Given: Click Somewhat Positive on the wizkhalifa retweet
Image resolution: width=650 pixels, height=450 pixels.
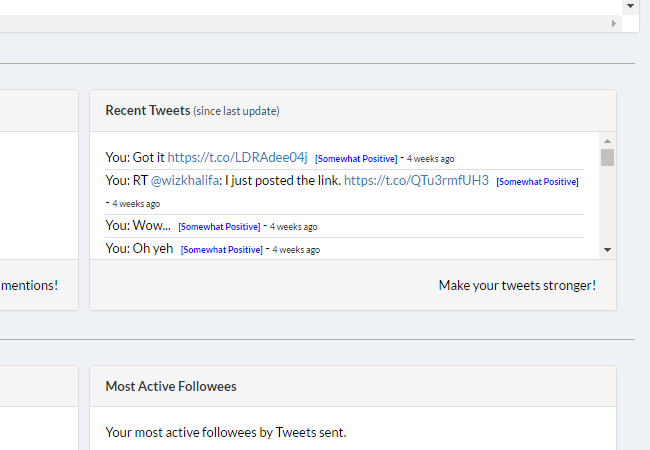Looking at the screenshot, I should [x=537, y=182].
